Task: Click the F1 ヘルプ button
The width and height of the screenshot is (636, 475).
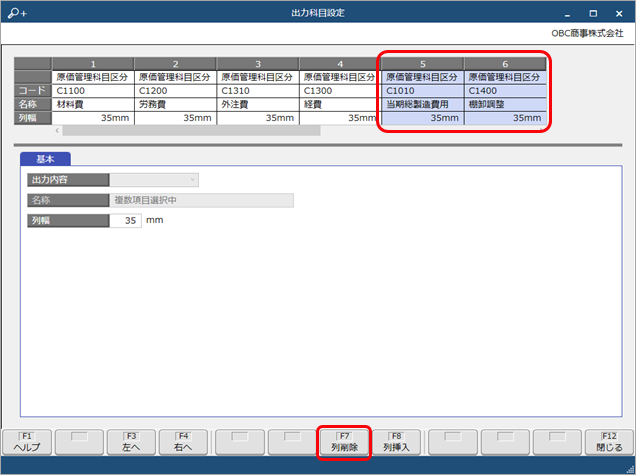Action: (27, 442)
